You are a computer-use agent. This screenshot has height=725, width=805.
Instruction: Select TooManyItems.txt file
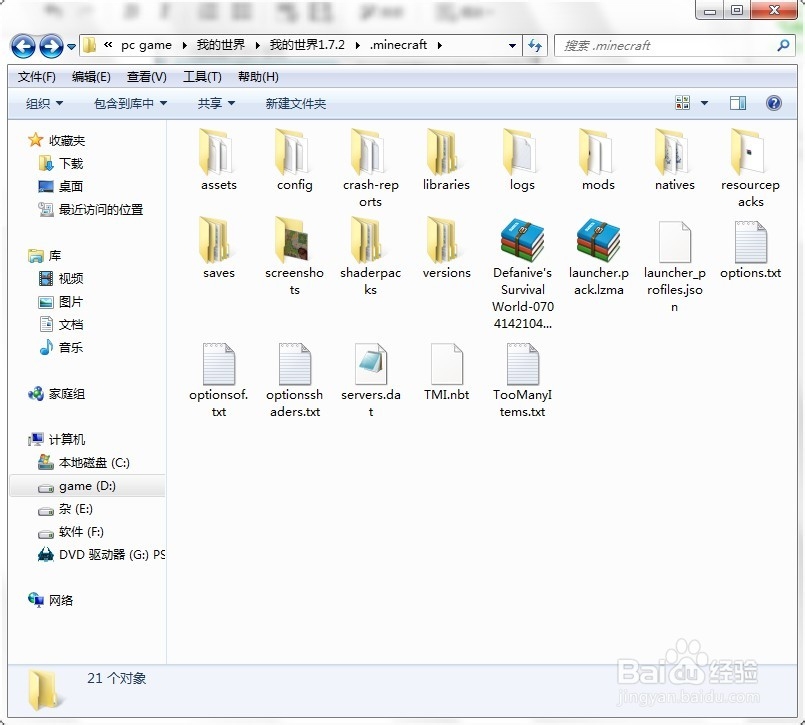(523, 380)
